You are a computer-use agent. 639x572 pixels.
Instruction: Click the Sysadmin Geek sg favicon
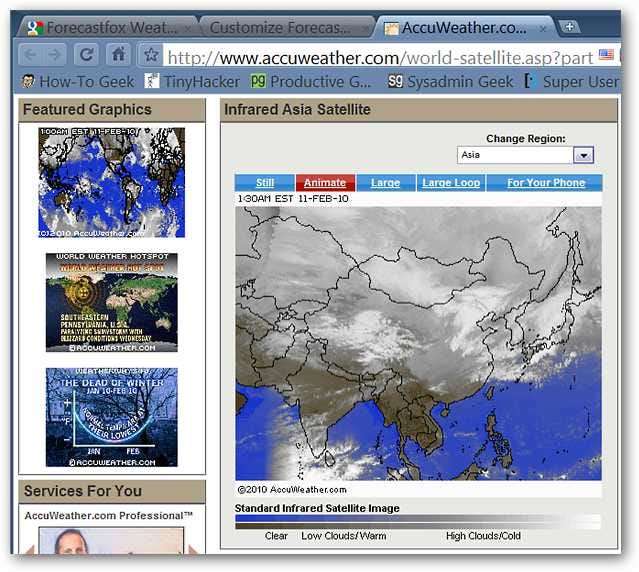pos(395,81)
